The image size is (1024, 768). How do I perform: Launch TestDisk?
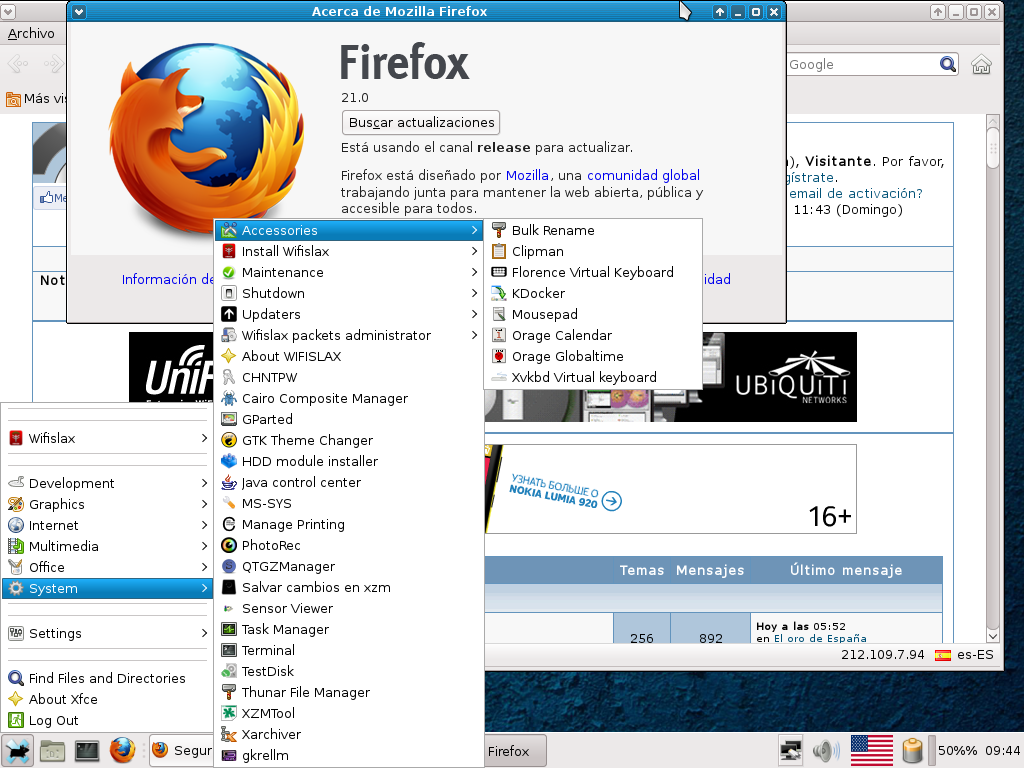coord(349,671)
